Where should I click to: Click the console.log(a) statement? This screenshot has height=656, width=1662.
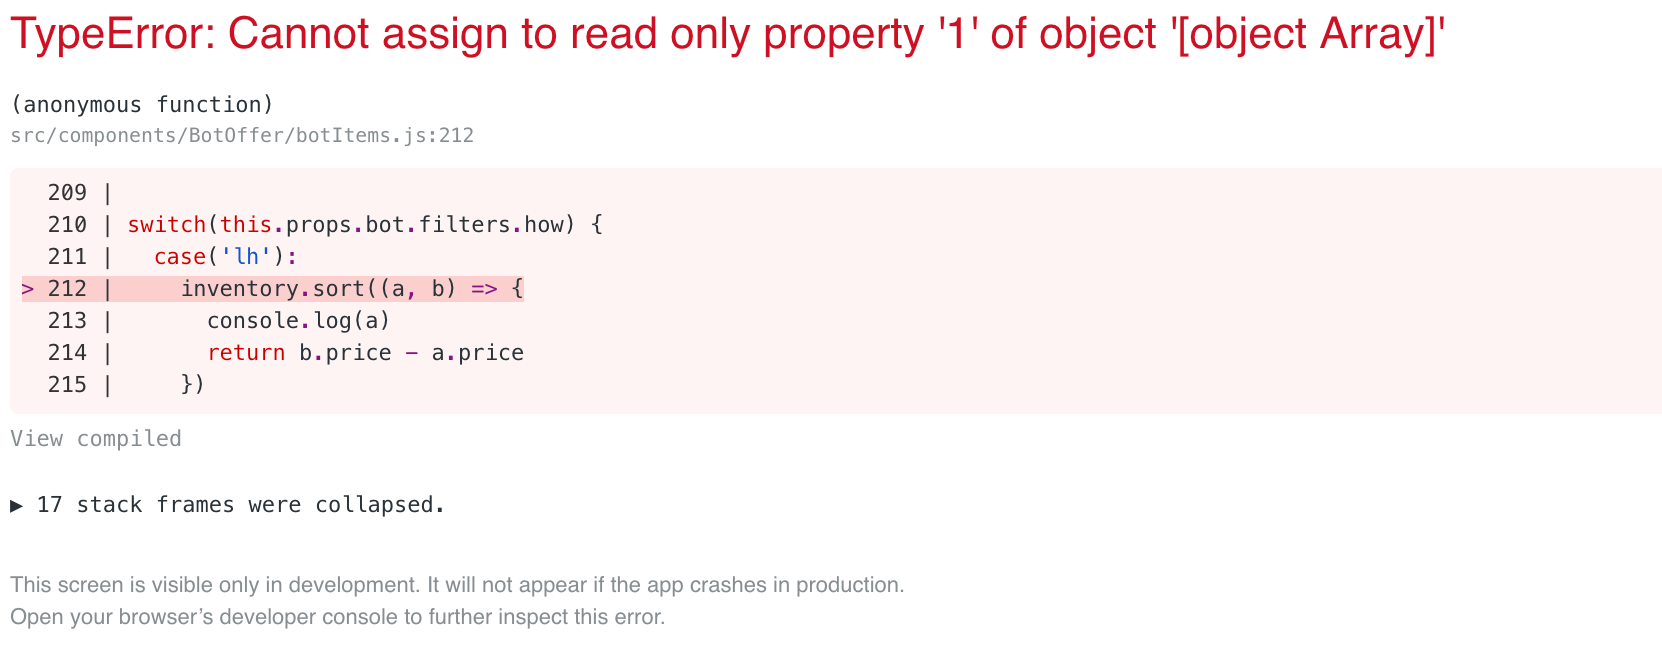pyautogui.click(x=298, y=321)
